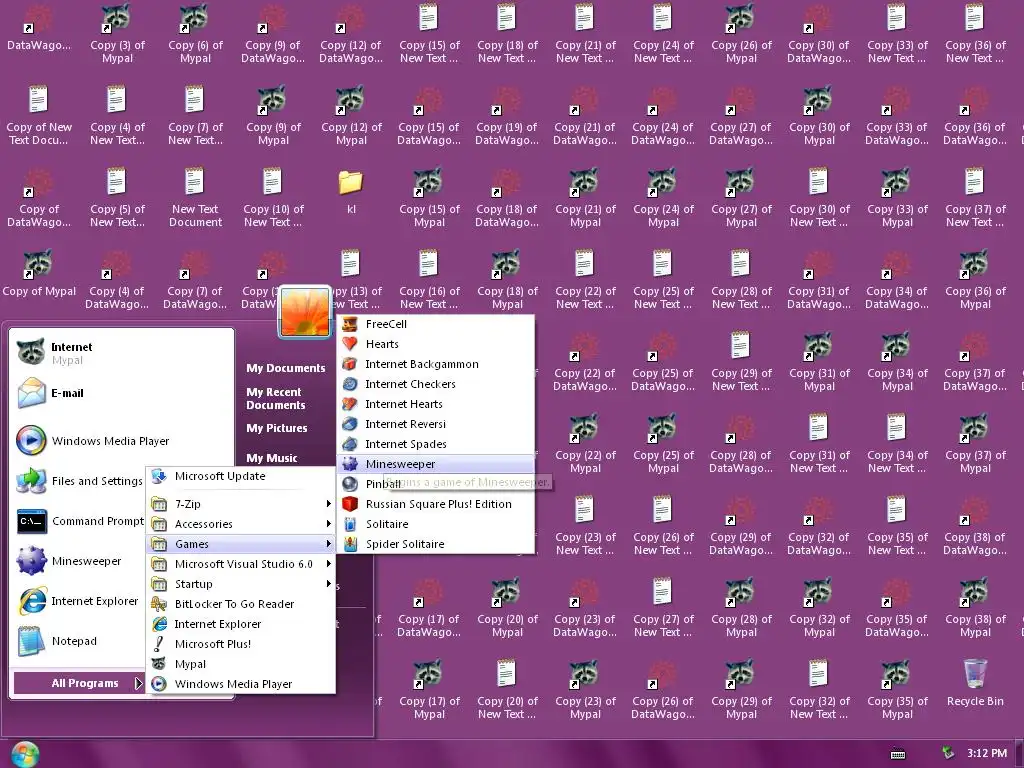
Task: Start Internet Spades
Action: pyautogui.click(x=436, y=444)
